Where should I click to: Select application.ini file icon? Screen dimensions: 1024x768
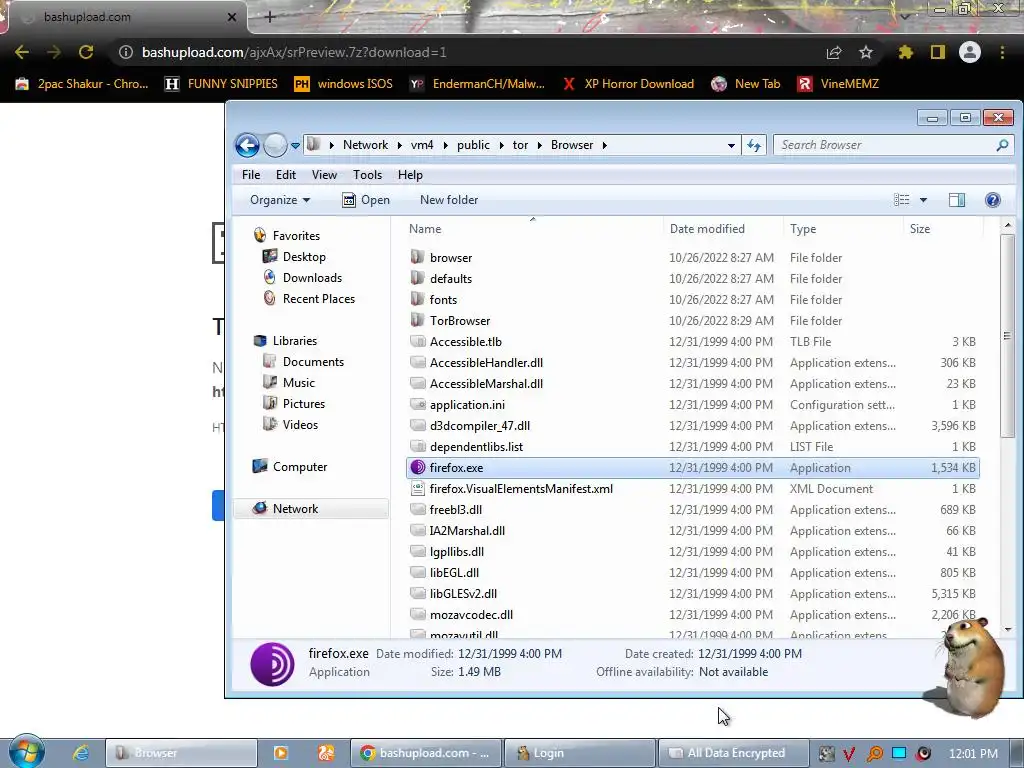pos(417,404)
